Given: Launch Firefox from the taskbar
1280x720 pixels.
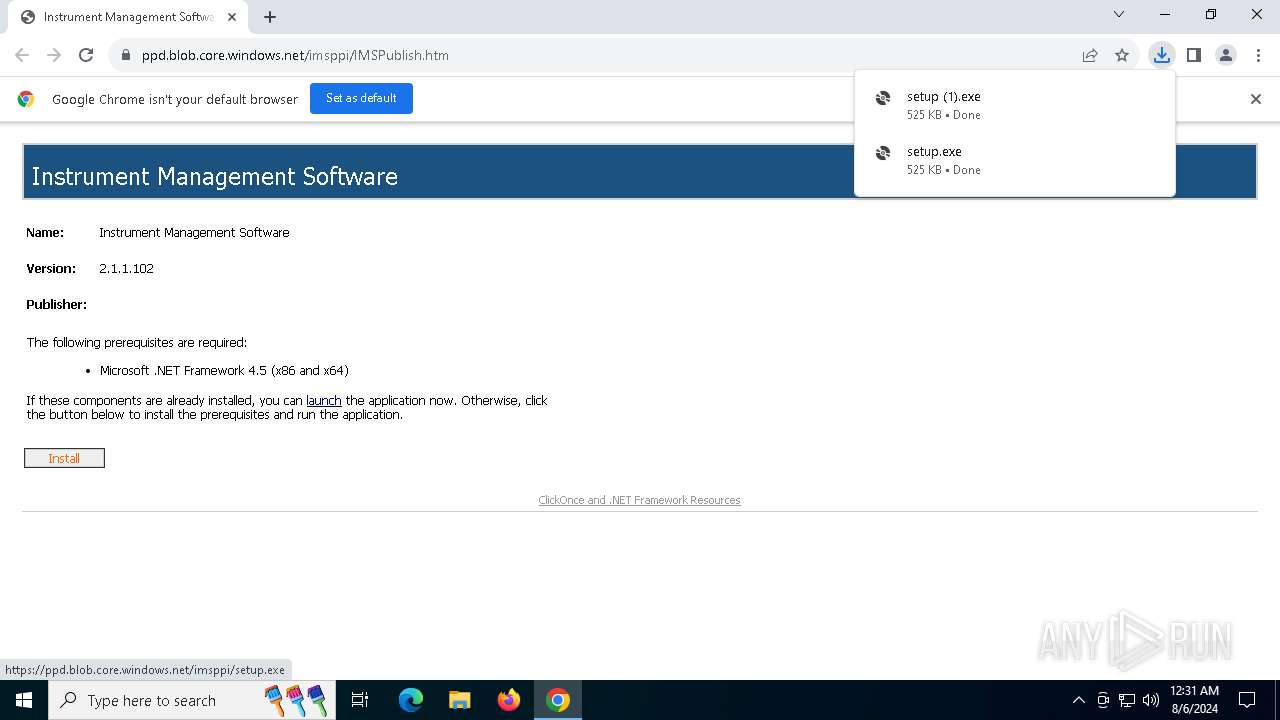Looking at the screenshot, I should pyautogui.click(x=509, y=700).
